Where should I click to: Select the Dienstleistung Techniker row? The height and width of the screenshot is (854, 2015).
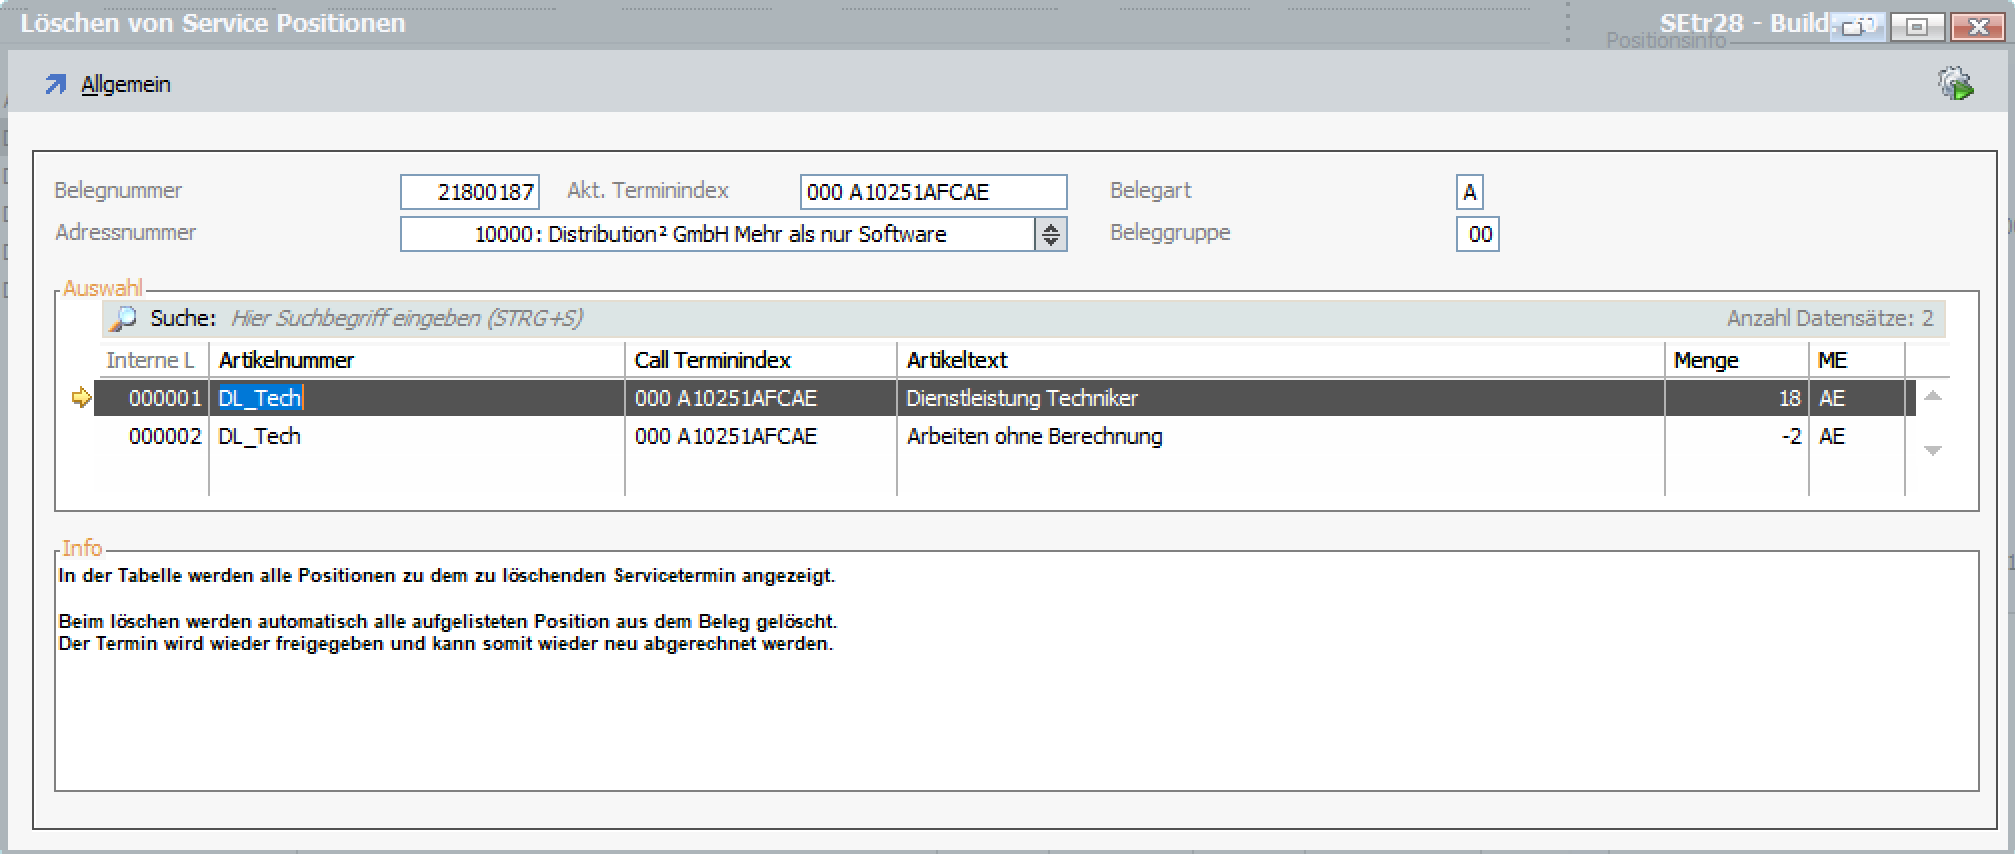tap(1021, 398)
